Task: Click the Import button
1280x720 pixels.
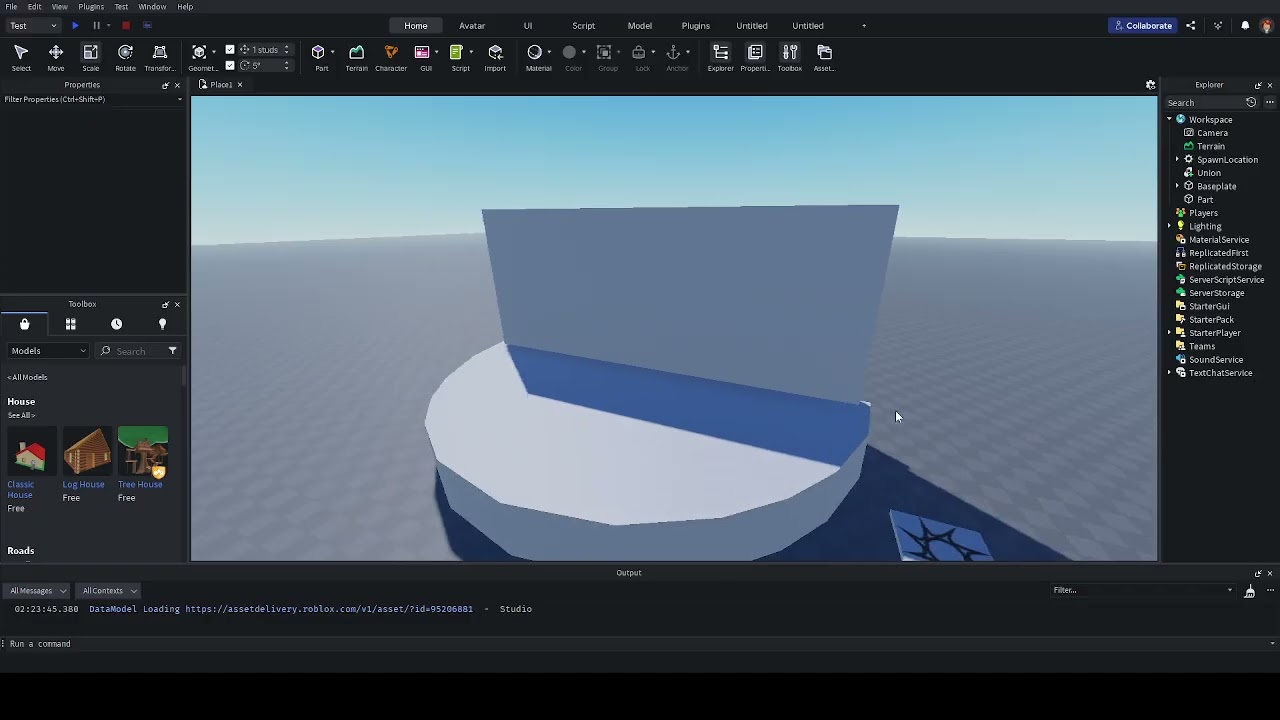Action: (x=495, y=58)
